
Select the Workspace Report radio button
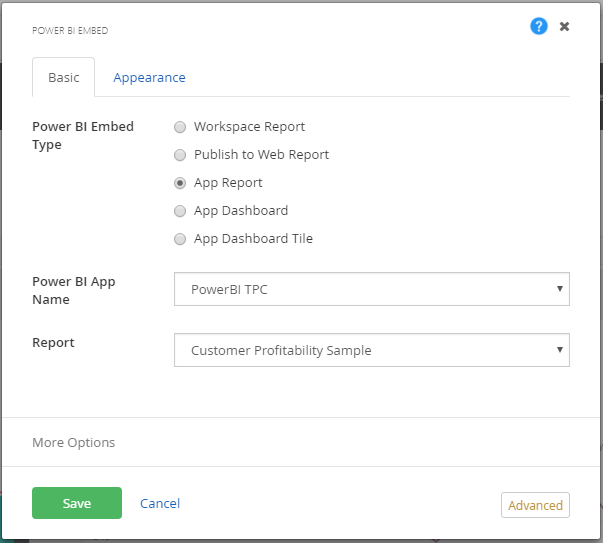tap(180, 127)
